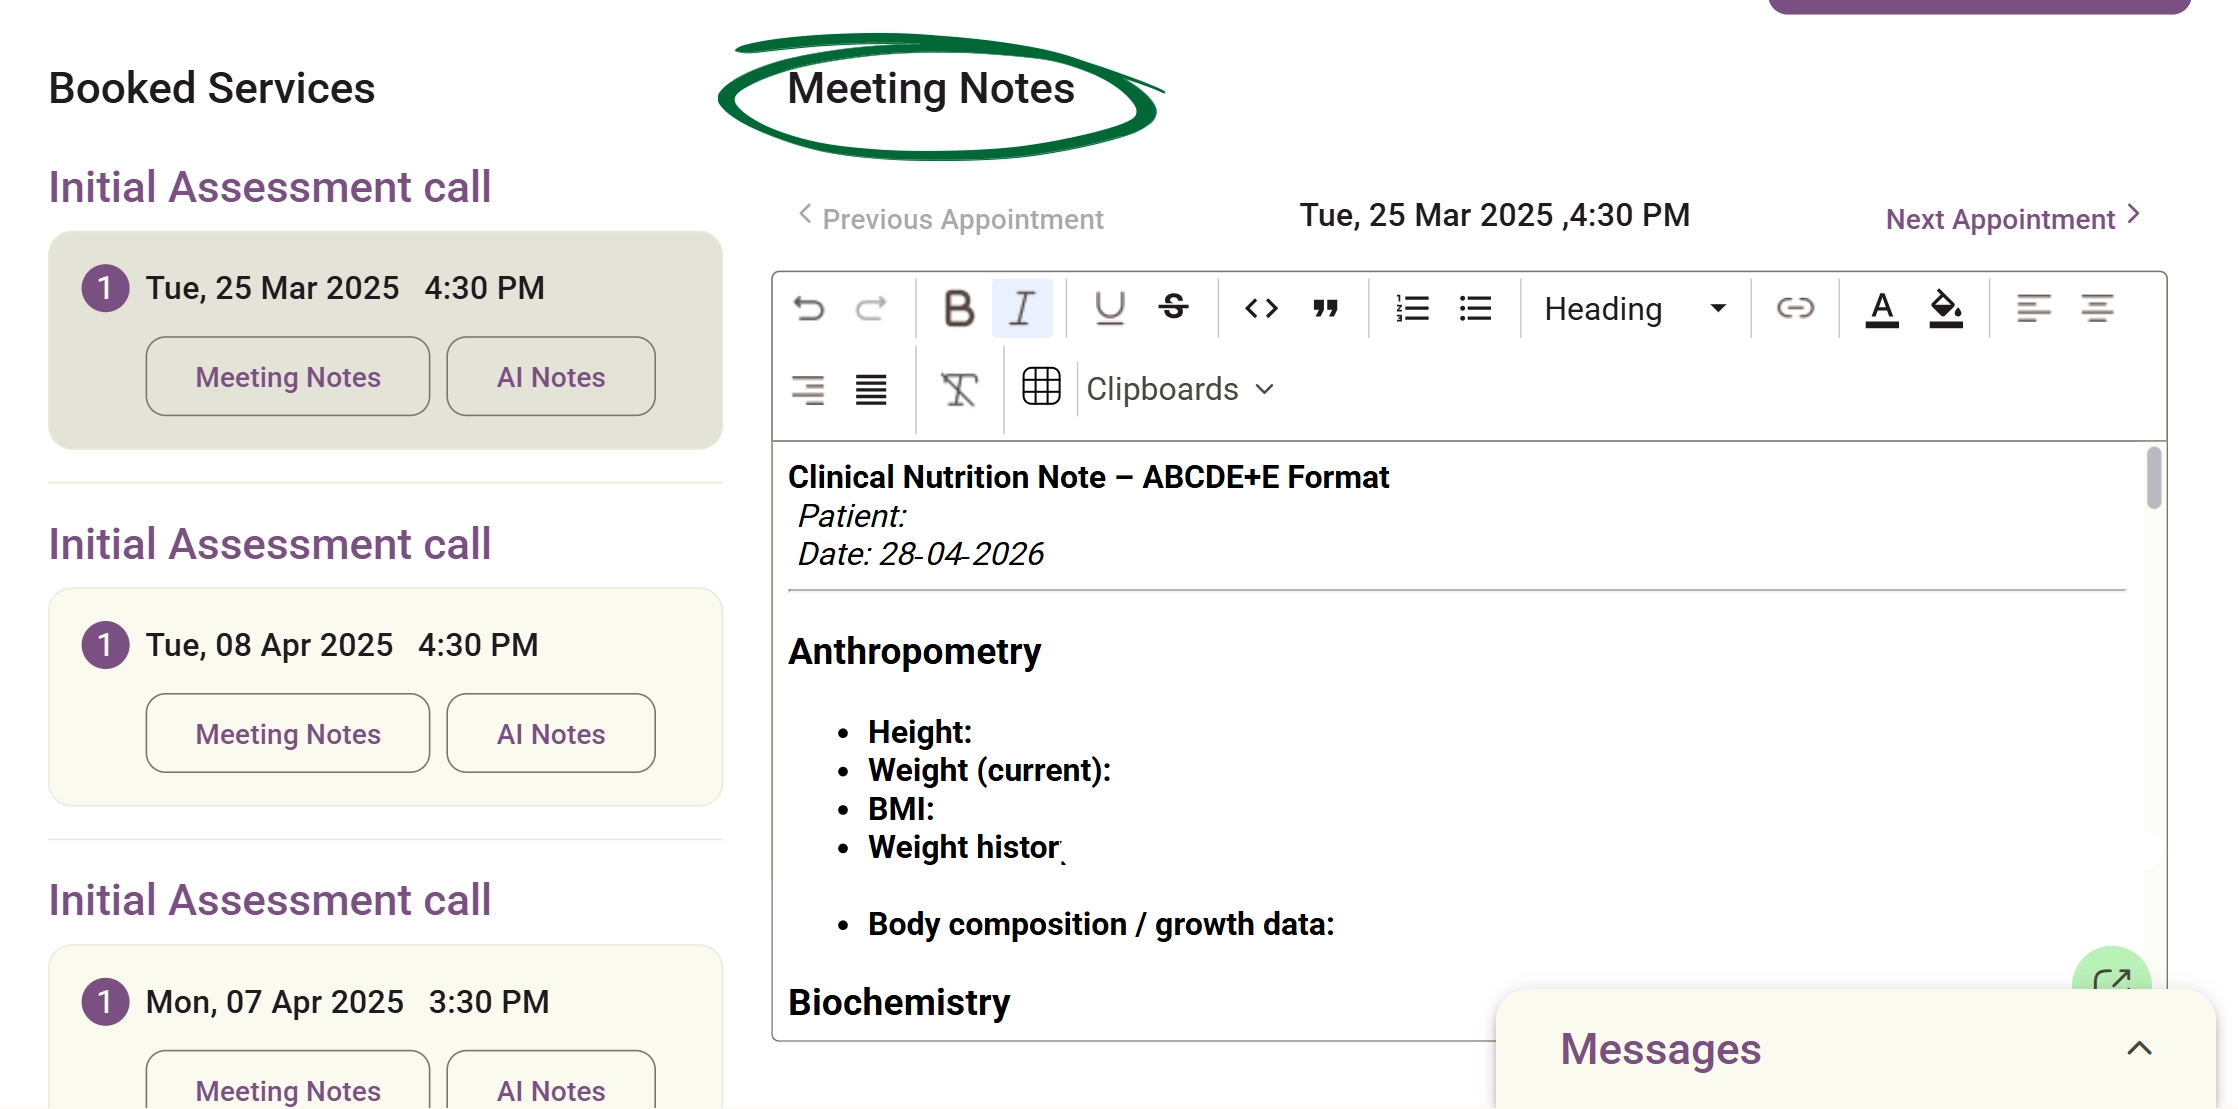Open Meeting Notes for 07 Apr 2025 appointment
The image size is (2238, 1109).
288,1080
